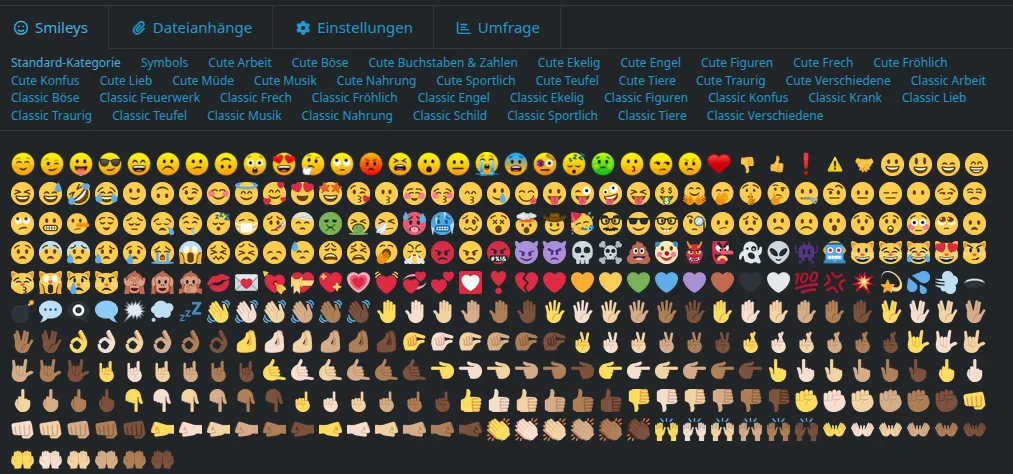Insert the pile of poo emoji

[x=638, y=253]
